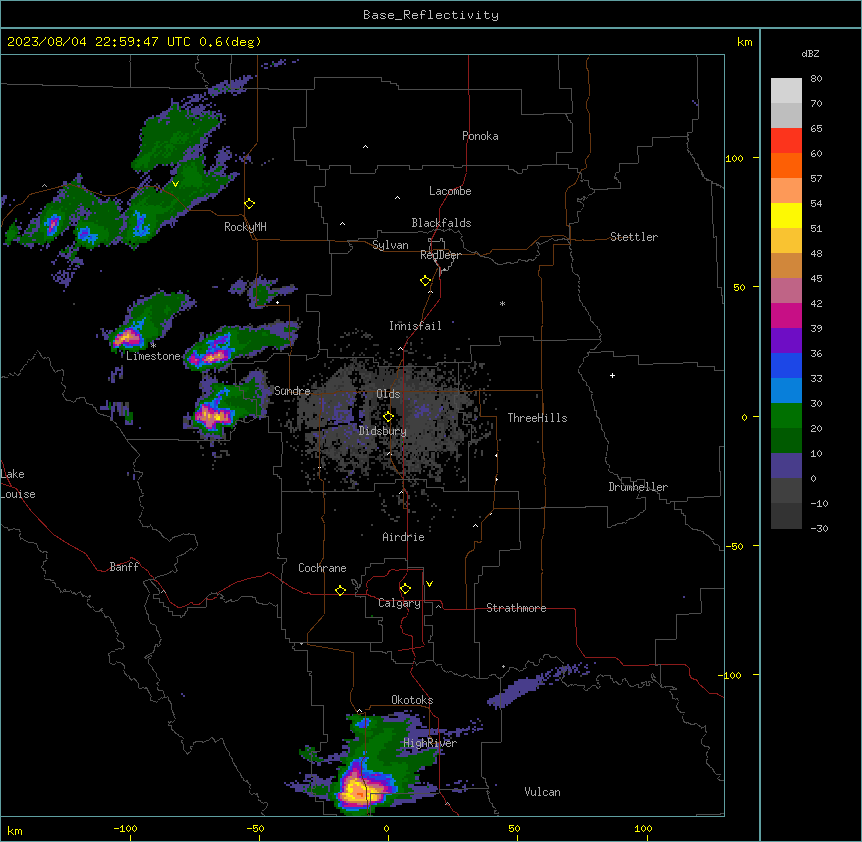This screenshot has width=862, height=842.
Task: Click the 80 value on dBZ legend
Action: (x=816, y=79)
